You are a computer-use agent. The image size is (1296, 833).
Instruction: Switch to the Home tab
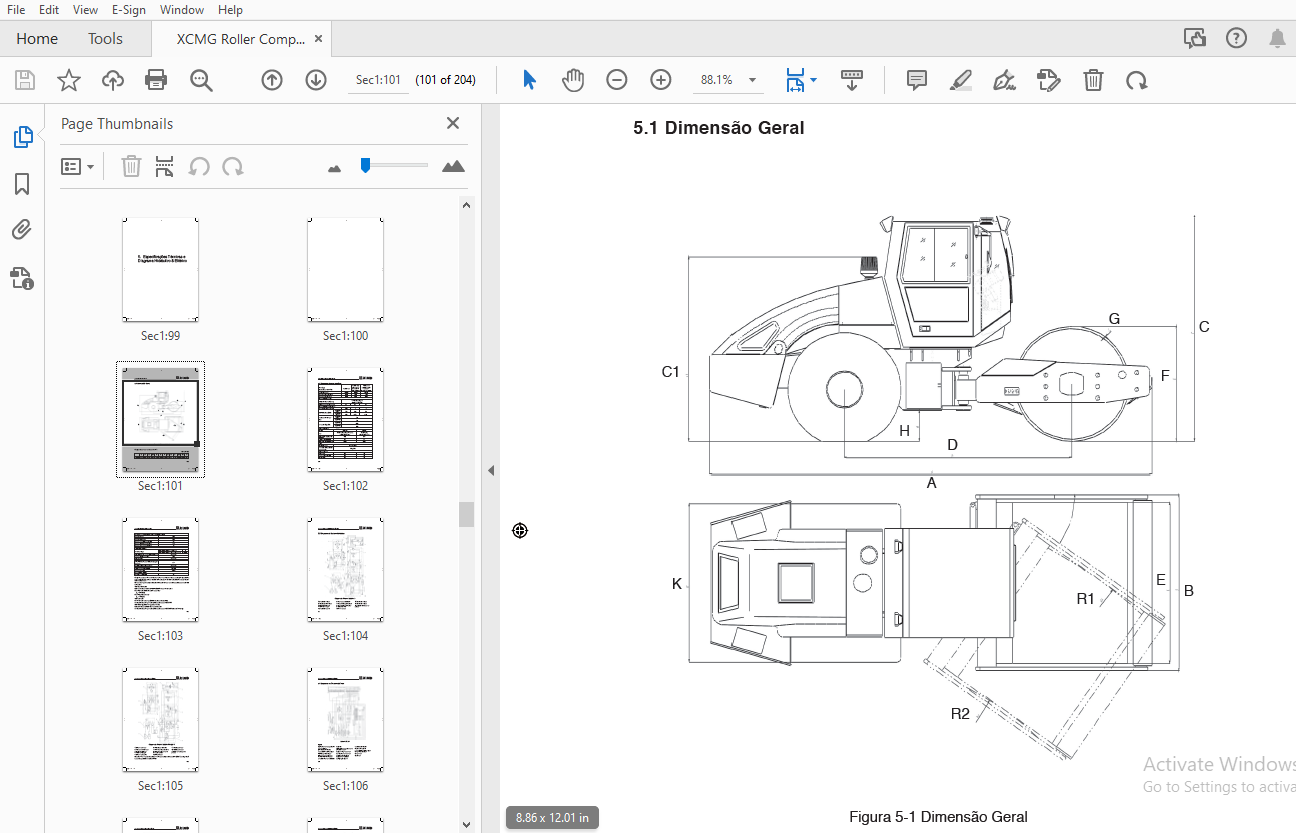pos(37,38)
